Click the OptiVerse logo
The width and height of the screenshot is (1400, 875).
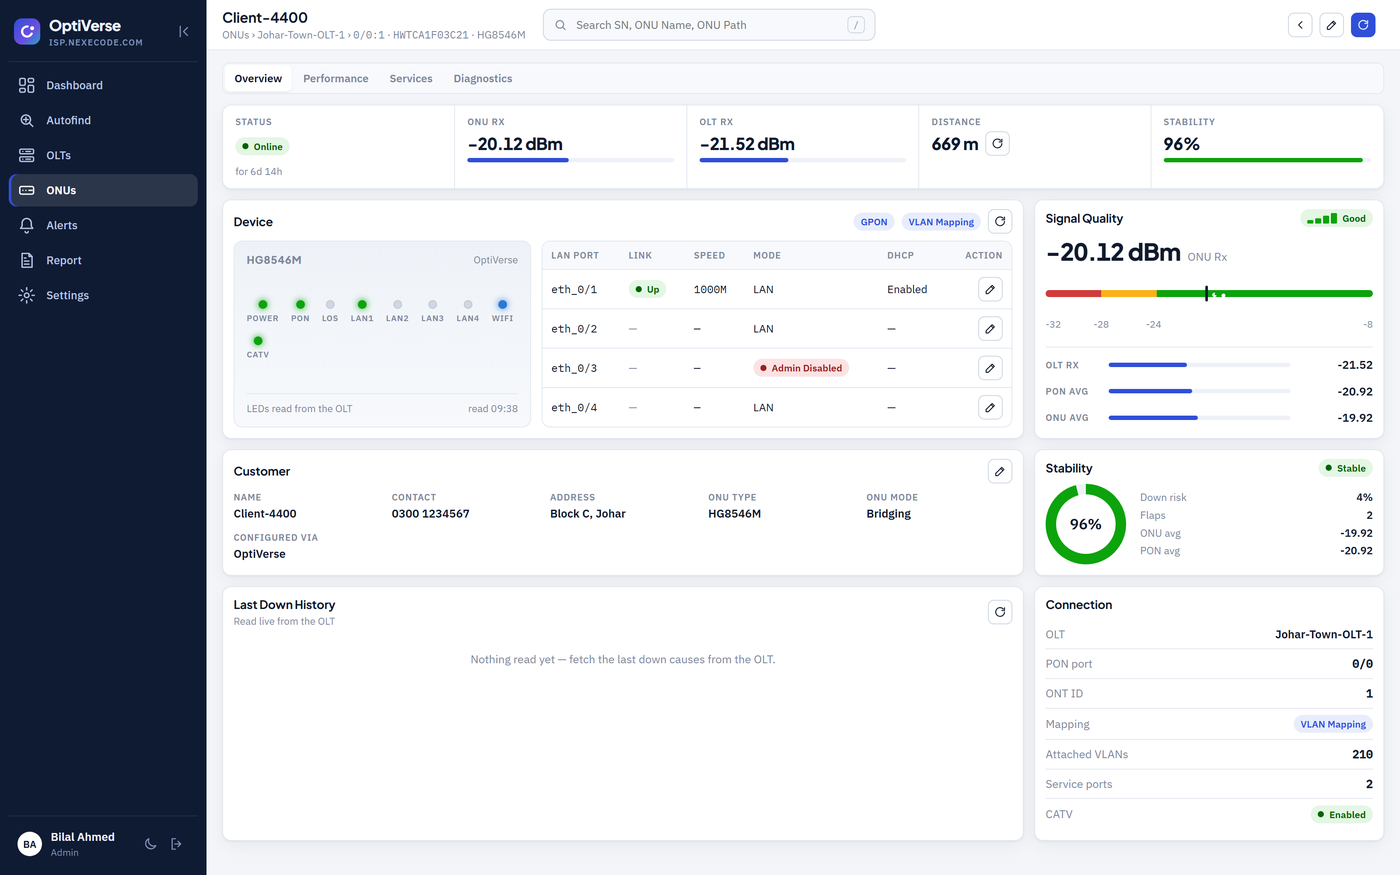pos(28,32)
